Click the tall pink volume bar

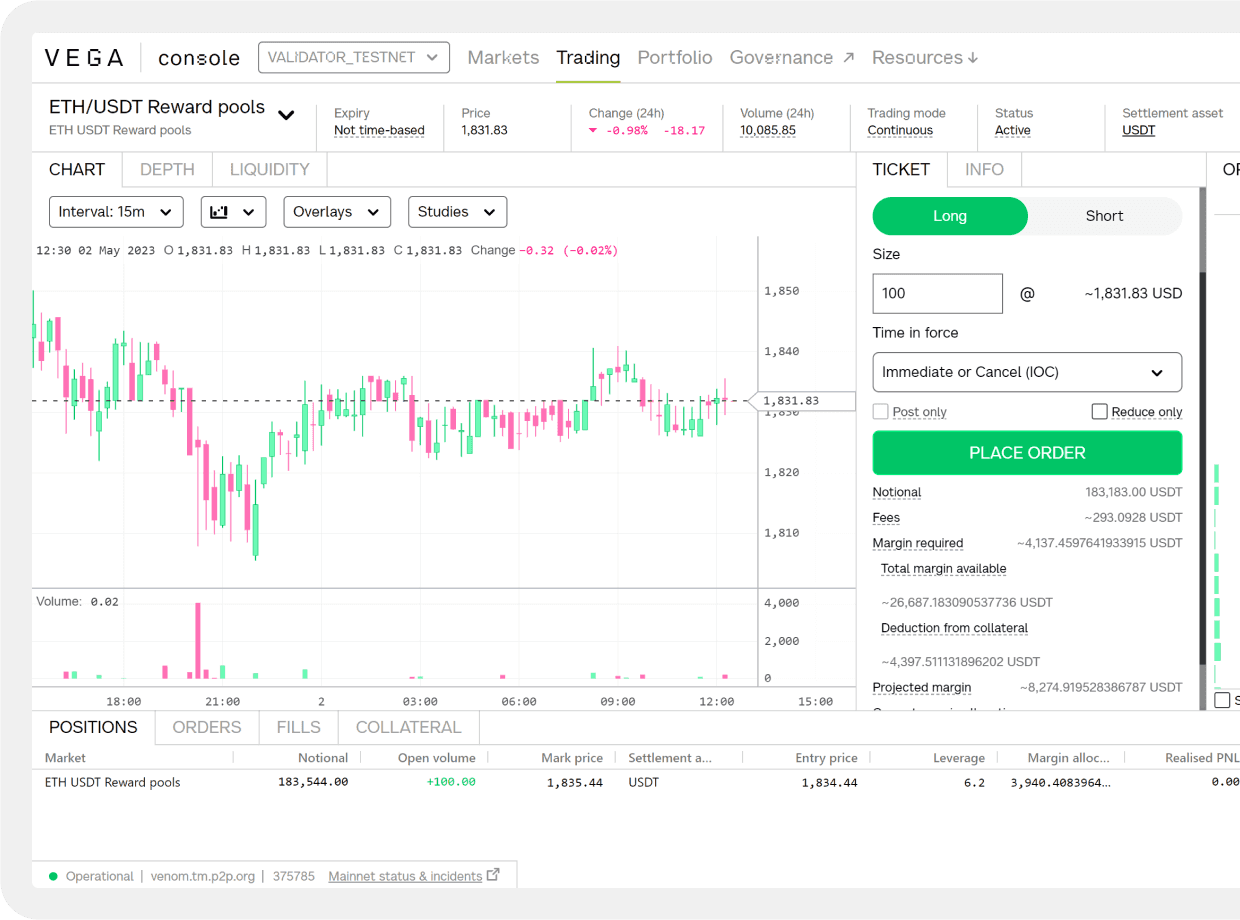[198, 641]
